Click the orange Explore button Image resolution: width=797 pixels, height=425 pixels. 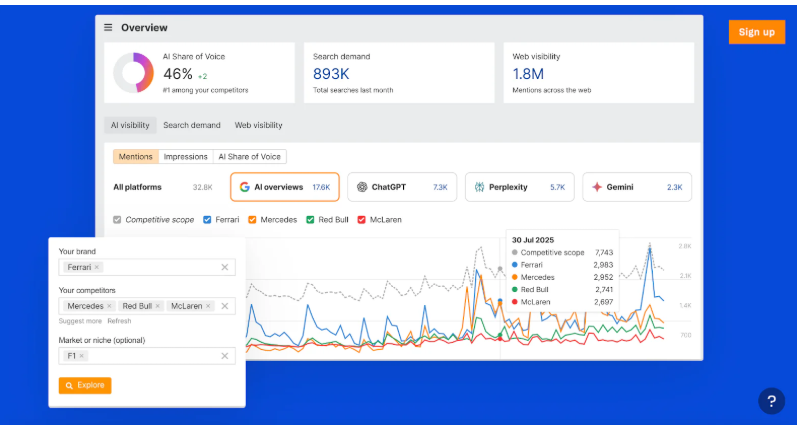pyautogui.click(x=85, y=385)
